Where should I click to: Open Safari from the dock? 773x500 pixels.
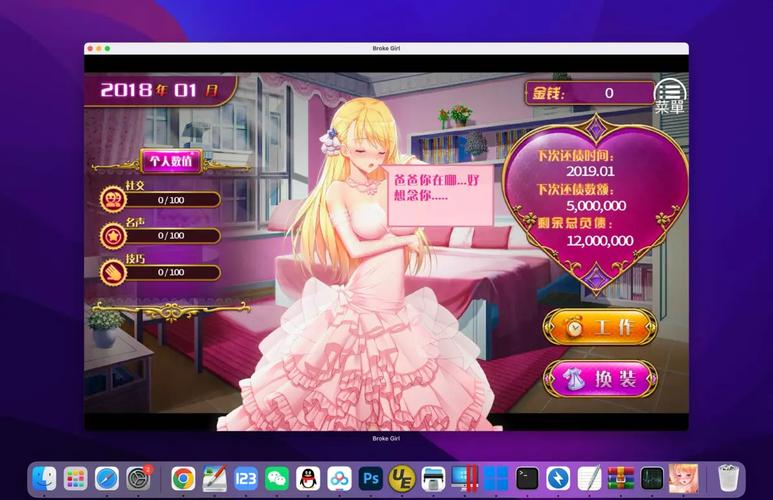coord(107,479)
